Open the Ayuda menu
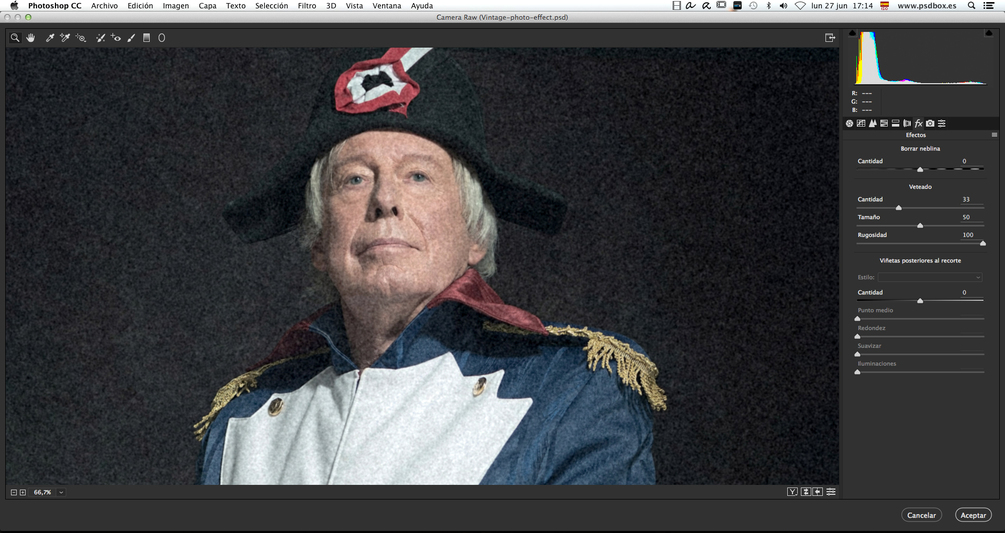Viewport: 1005px width, 533px height. [x=421, y=6]
